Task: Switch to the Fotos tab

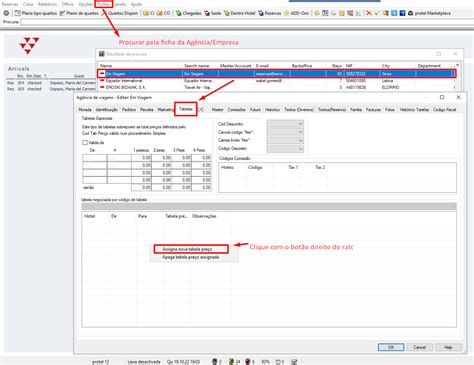Action: pos(390,109)
